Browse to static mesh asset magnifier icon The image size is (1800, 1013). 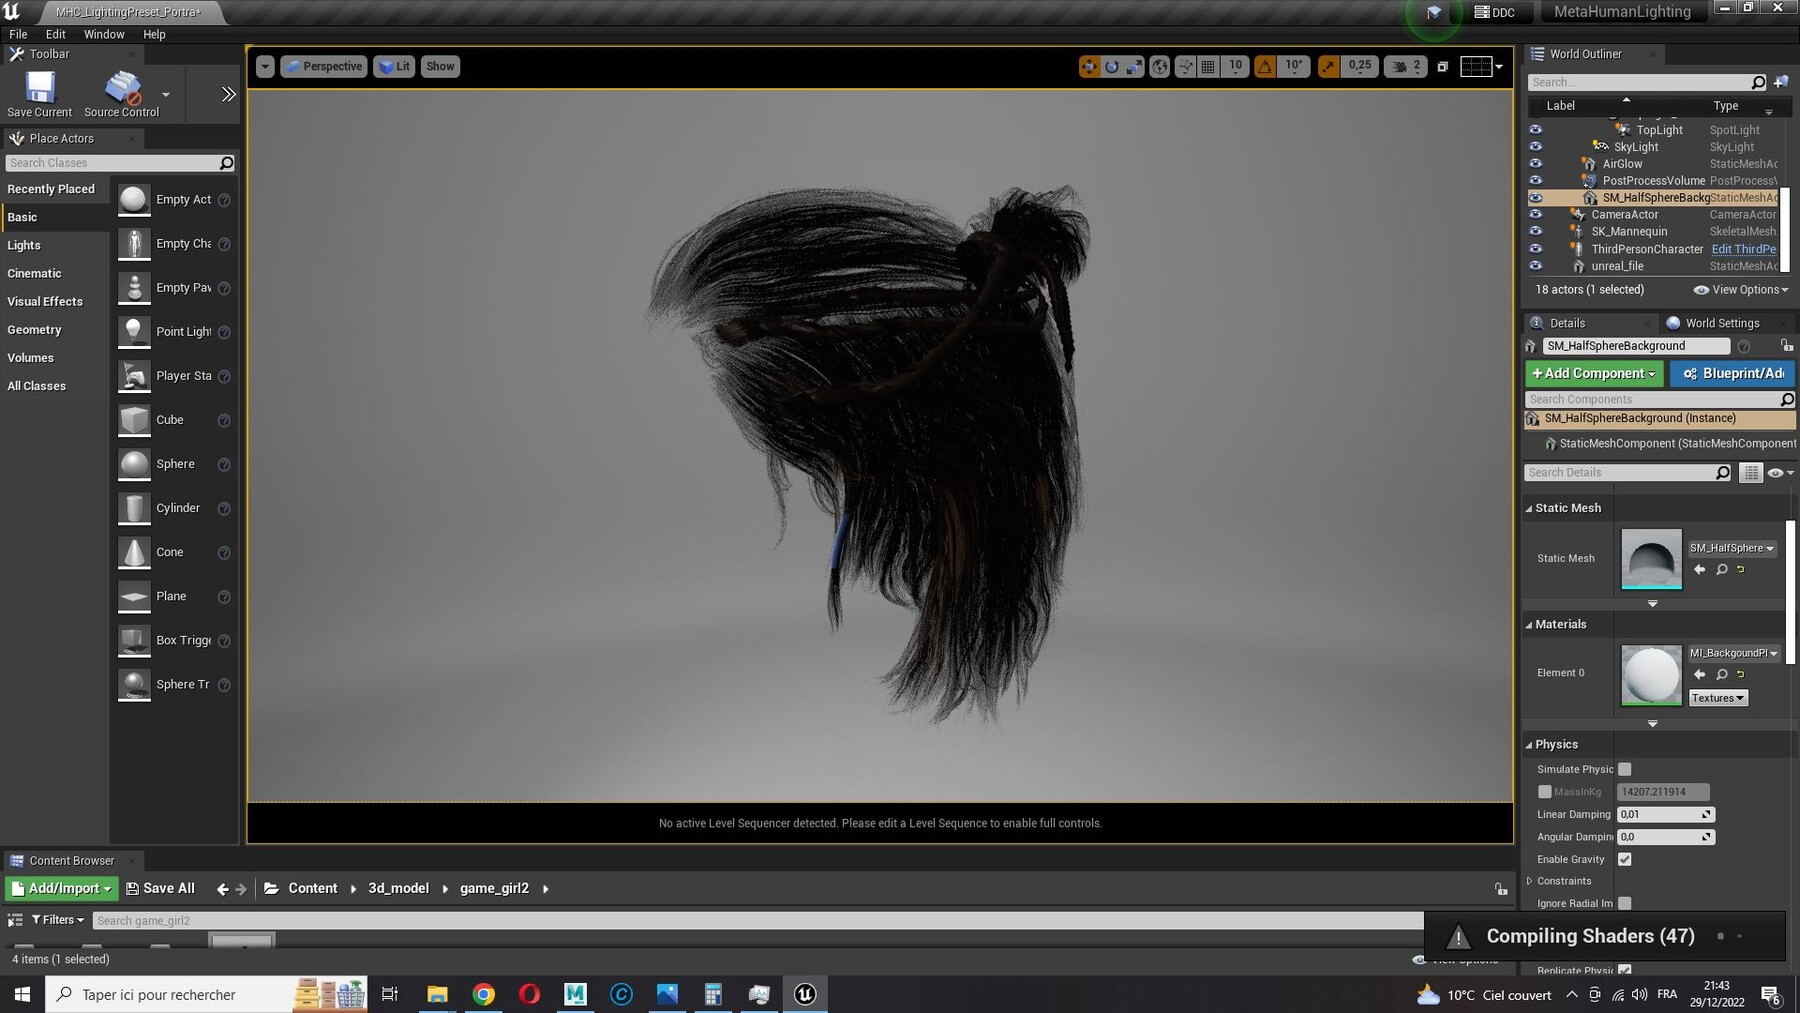tap(1721, 569)
